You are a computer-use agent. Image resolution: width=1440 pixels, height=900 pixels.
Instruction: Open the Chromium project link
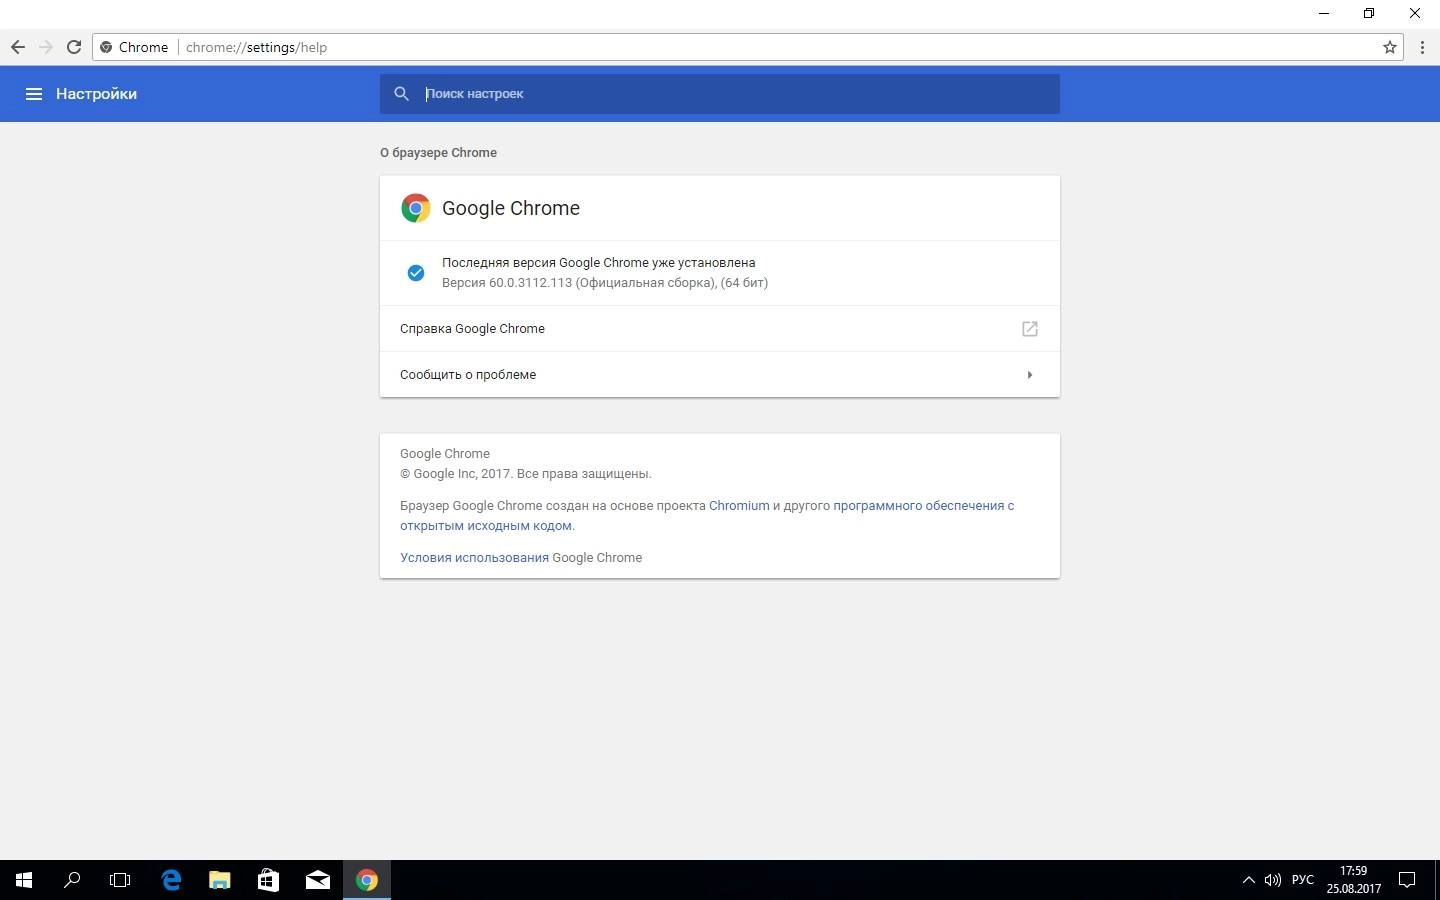tap(739, 506)
